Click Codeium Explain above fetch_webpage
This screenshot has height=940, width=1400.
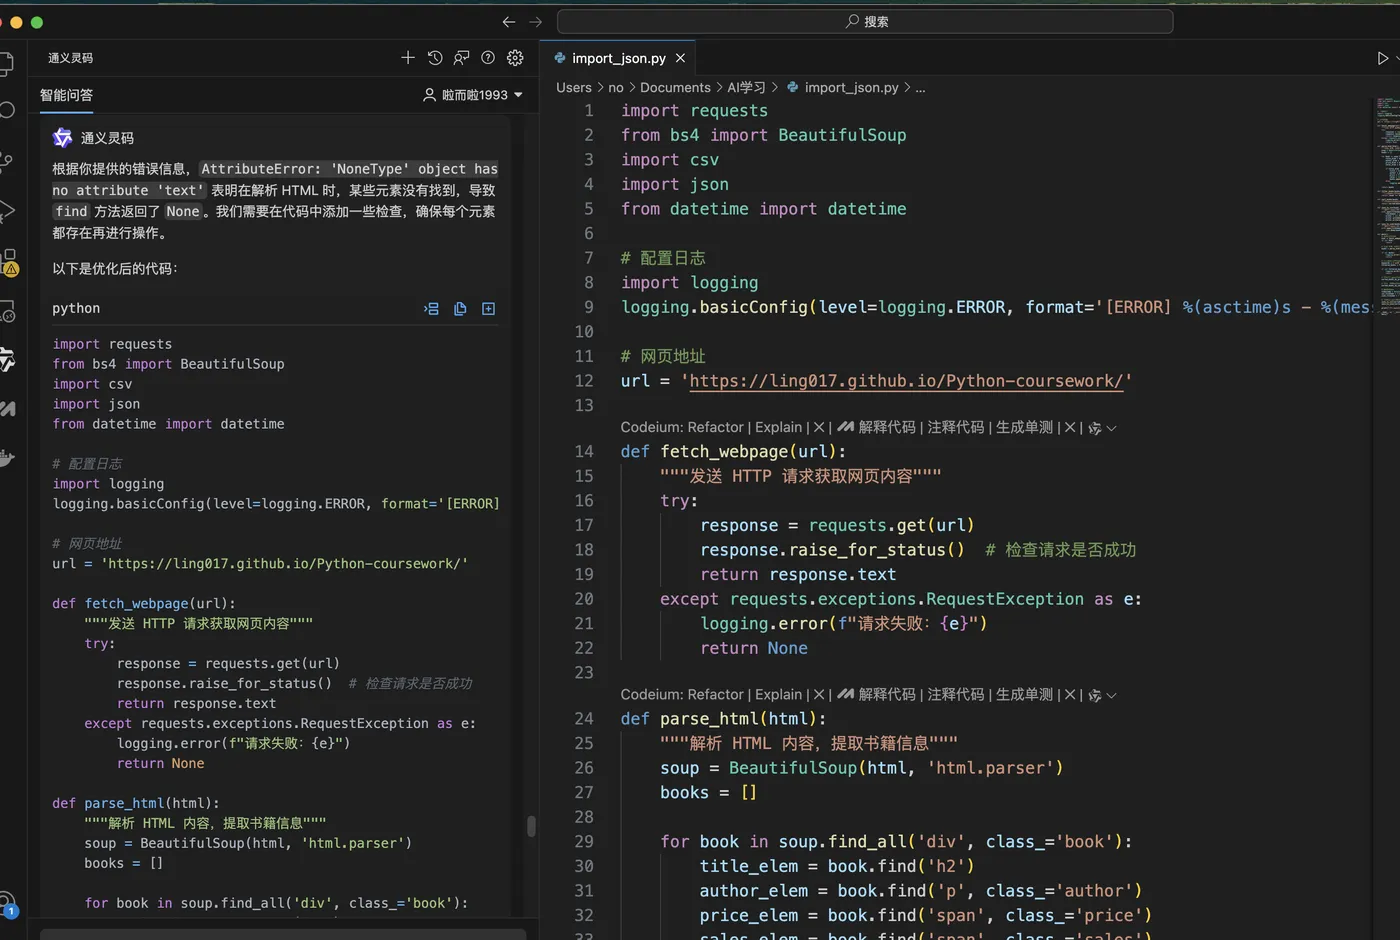point(779,427)
